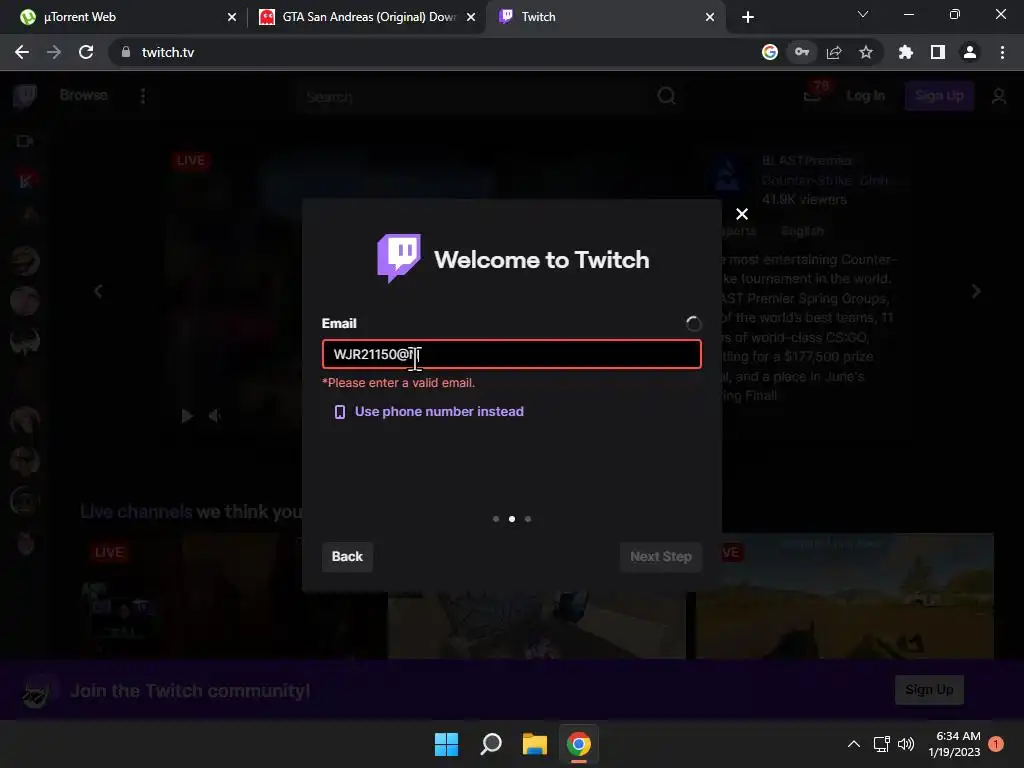1024x768 pixels.
Task: Open saved passwords key icon
Action: coord(802,52)
